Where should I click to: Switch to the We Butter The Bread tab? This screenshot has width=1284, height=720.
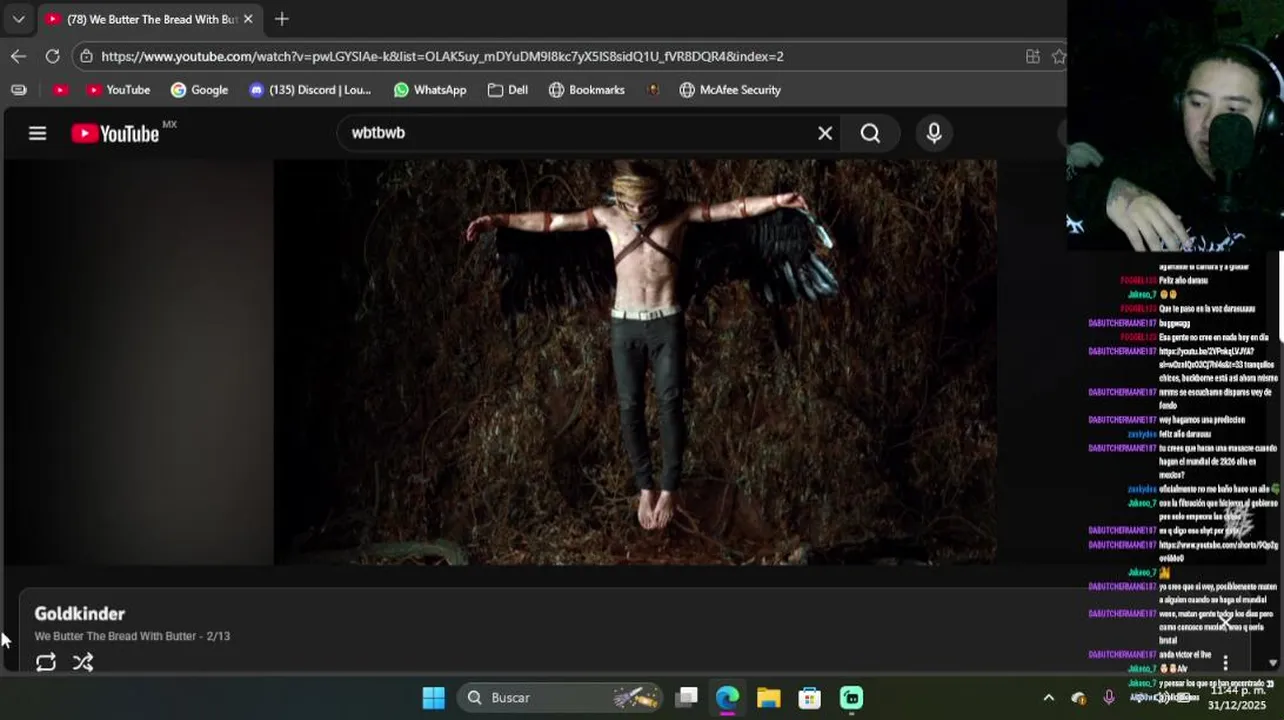150,19
